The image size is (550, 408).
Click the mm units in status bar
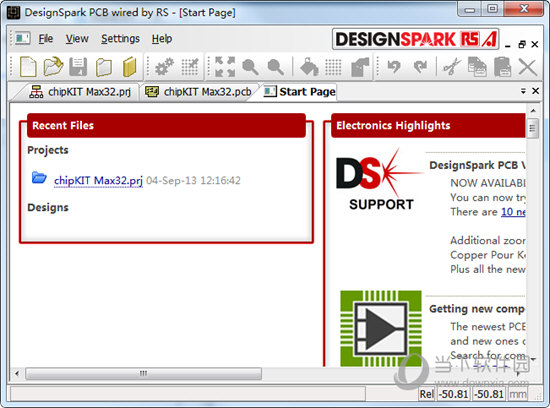pos(518,394)
